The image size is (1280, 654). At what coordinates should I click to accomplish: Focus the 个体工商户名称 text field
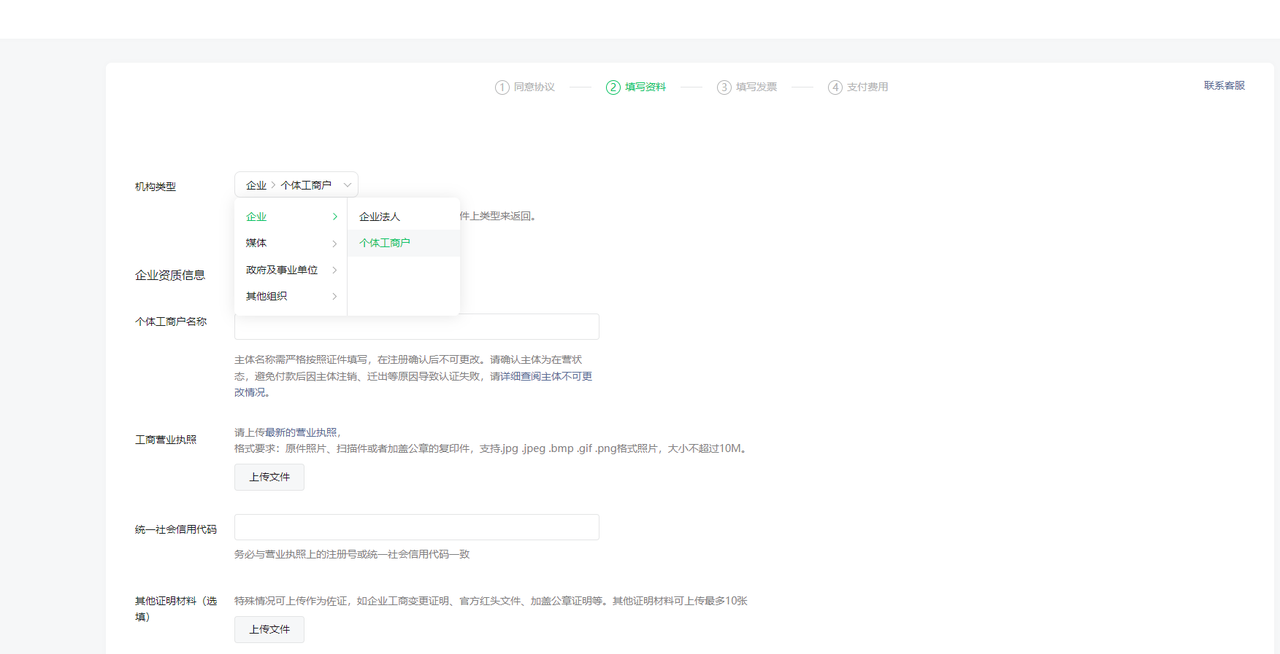click(416, 327)
